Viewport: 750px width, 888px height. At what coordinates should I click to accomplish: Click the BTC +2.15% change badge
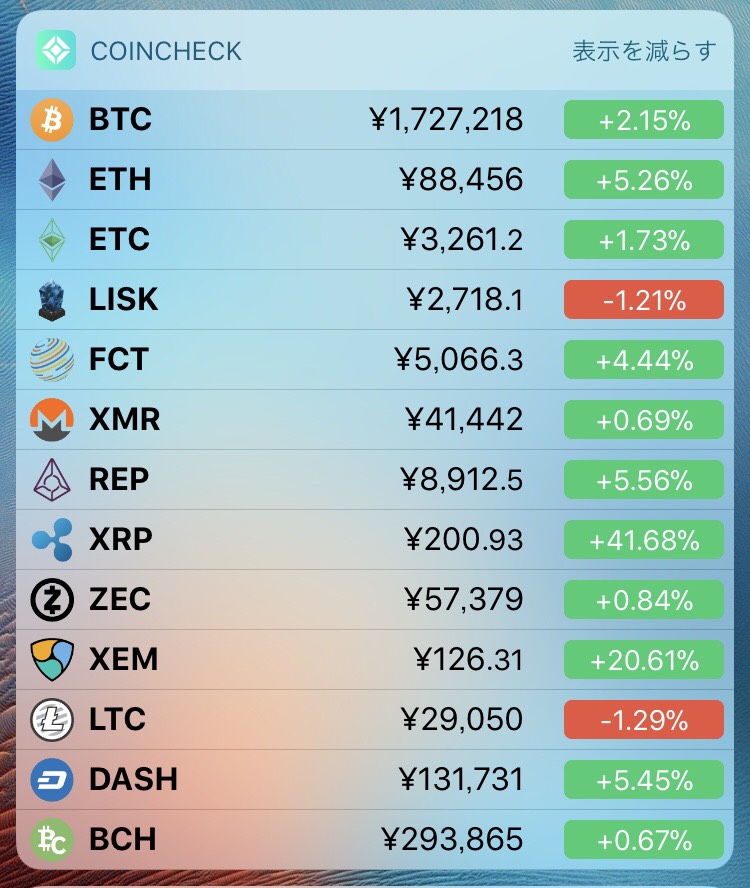[x=644, y=119]
